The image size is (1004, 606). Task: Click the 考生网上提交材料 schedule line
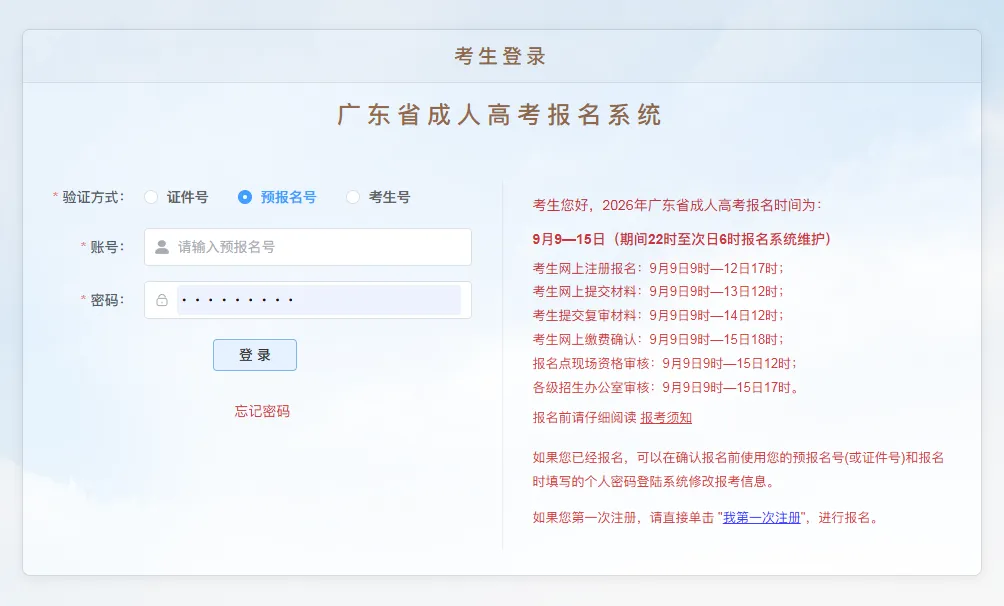pyautogui.click(x=658, y=292)
